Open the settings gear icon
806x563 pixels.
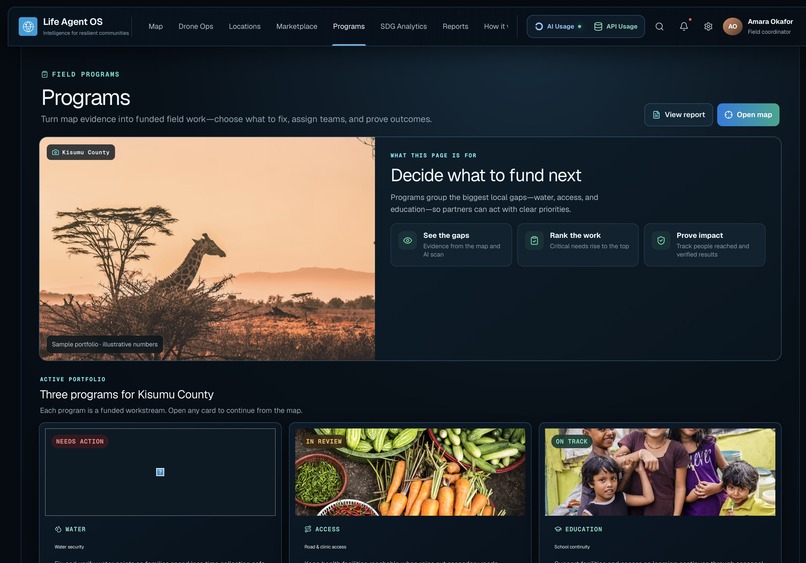[708, 26]
